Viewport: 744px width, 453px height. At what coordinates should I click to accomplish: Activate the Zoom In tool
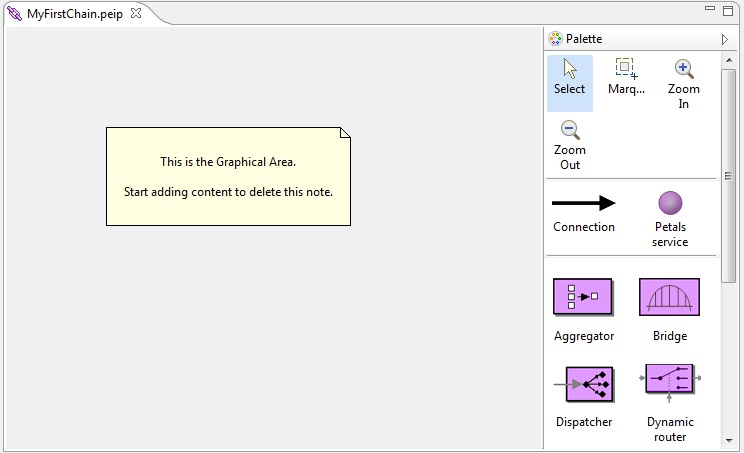[x=684, y=78]
